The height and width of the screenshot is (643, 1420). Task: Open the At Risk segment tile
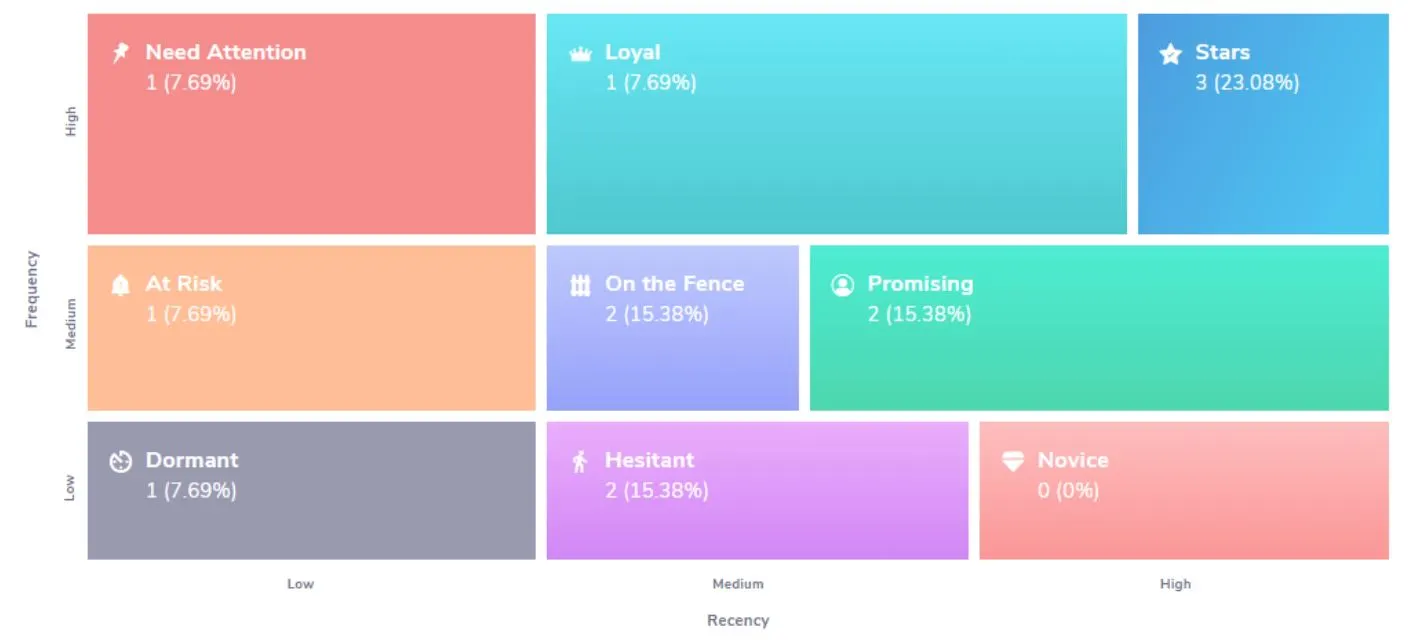tap(312, 328)
